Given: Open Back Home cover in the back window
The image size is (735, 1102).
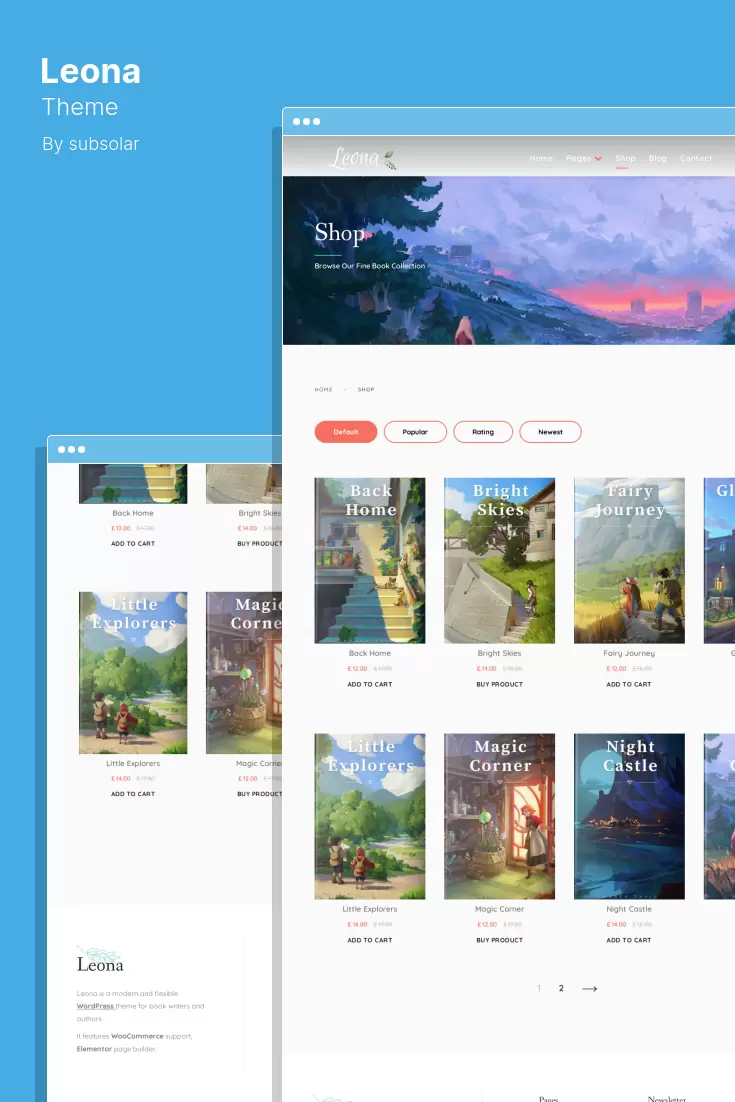Looking at the screenshot, I should 133,484.
